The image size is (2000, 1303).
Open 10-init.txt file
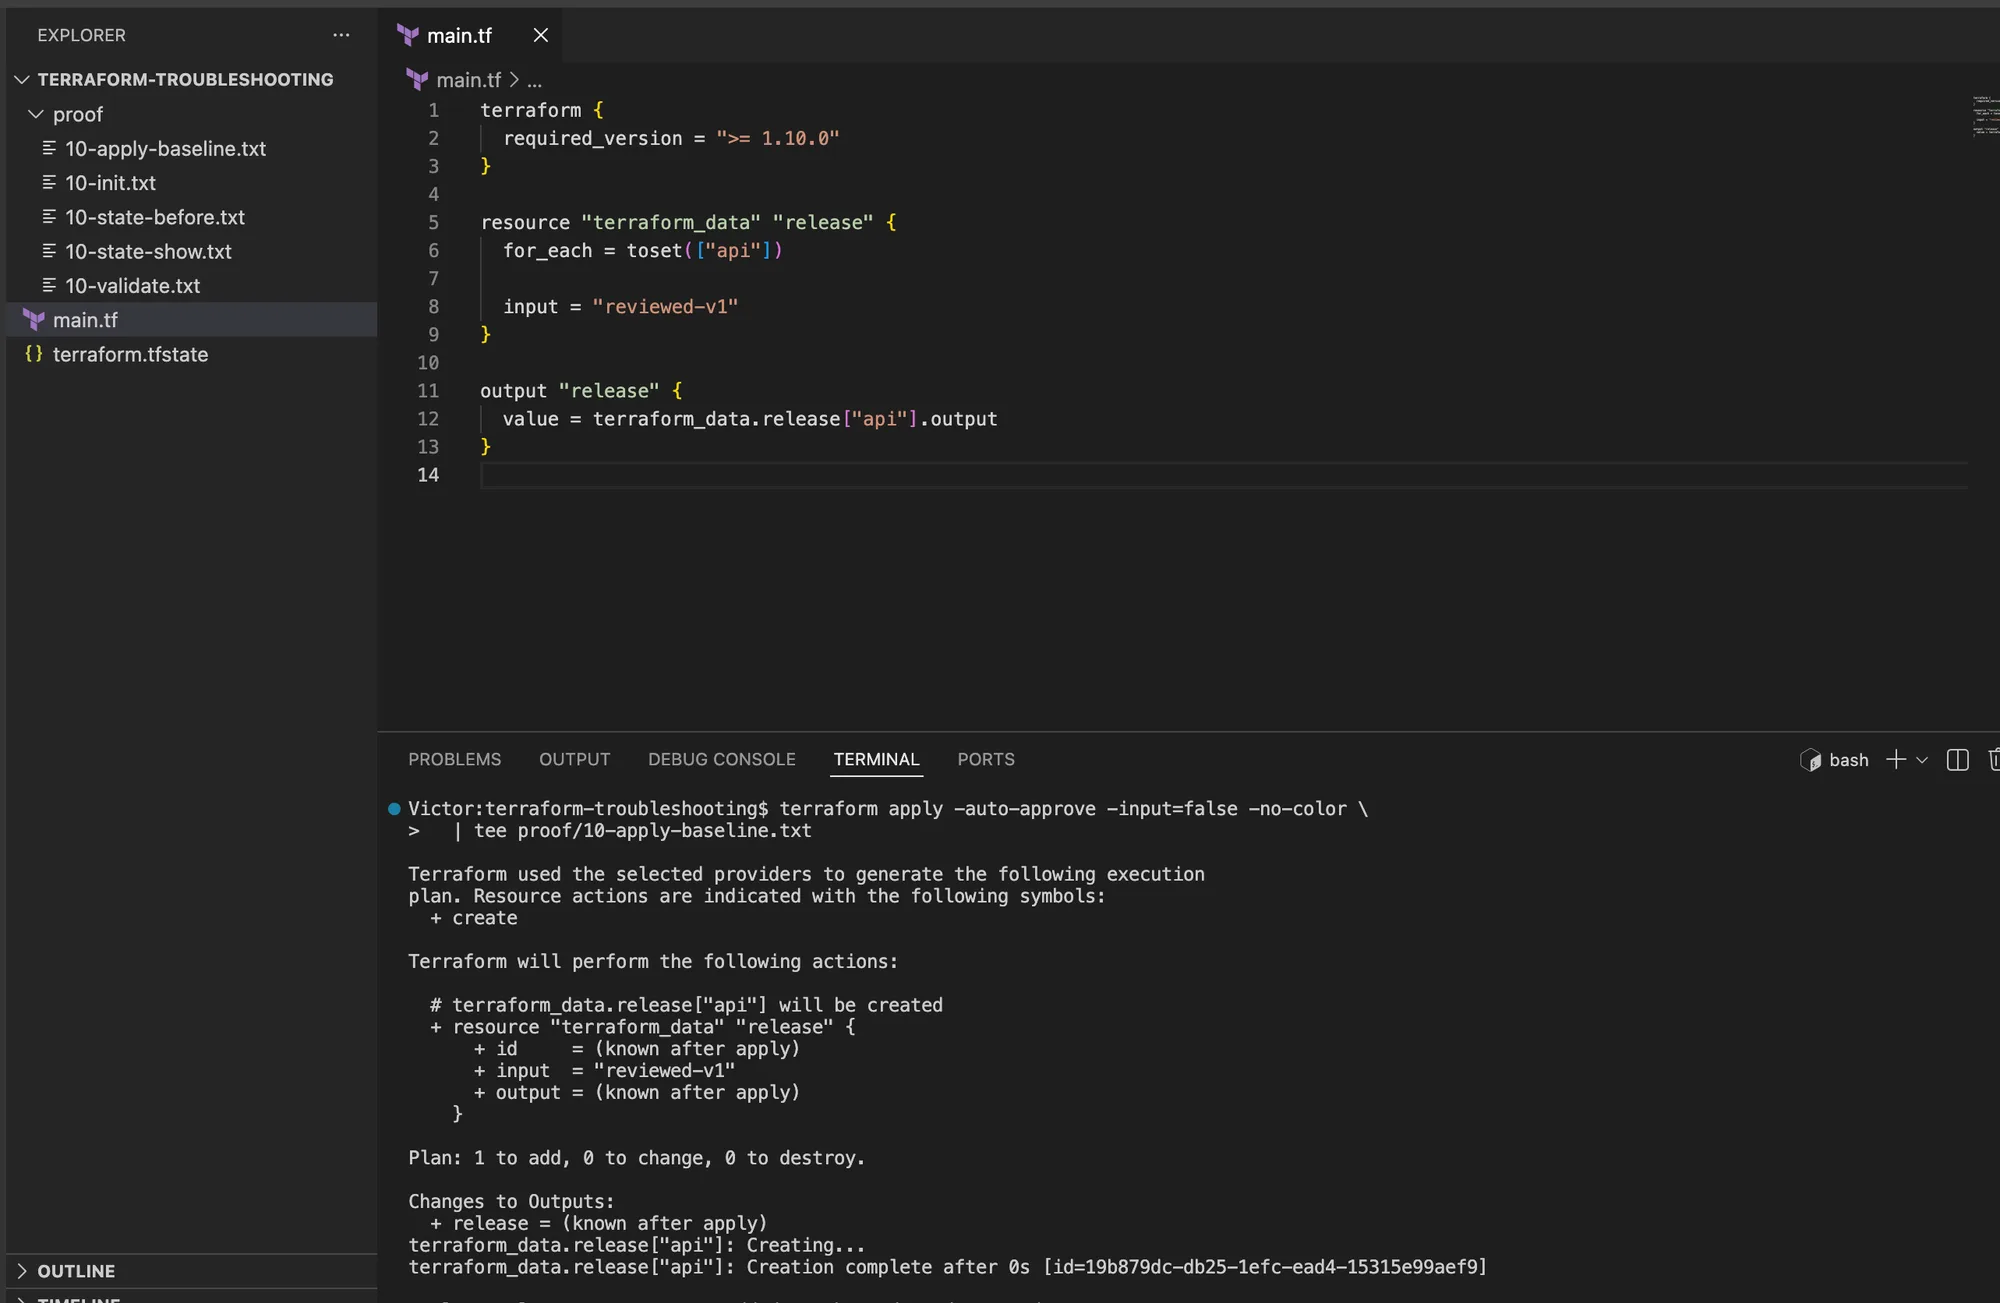tap(110, 183)
